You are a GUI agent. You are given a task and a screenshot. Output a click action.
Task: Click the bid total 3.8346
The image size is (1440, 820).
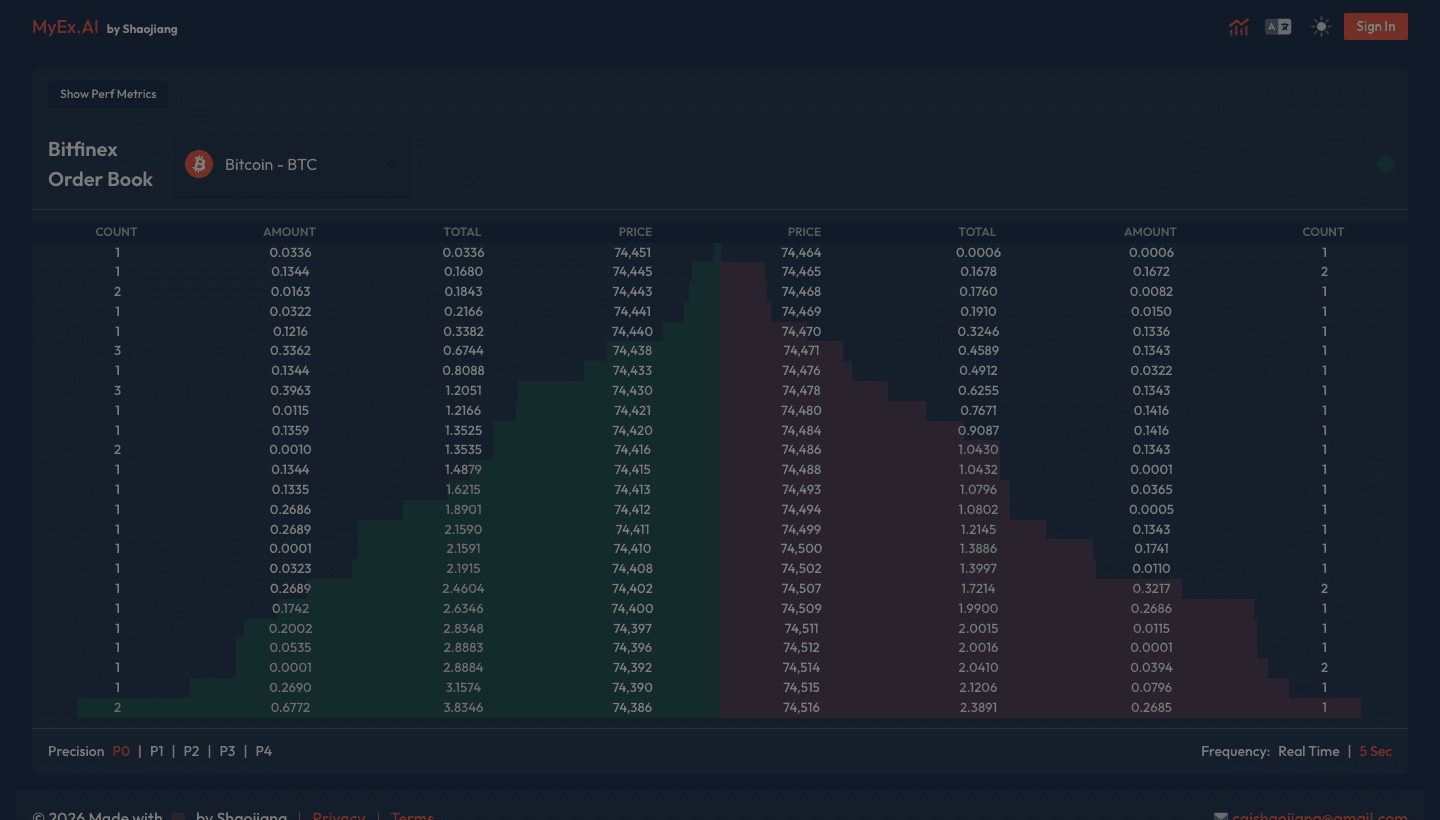(463, 707)
